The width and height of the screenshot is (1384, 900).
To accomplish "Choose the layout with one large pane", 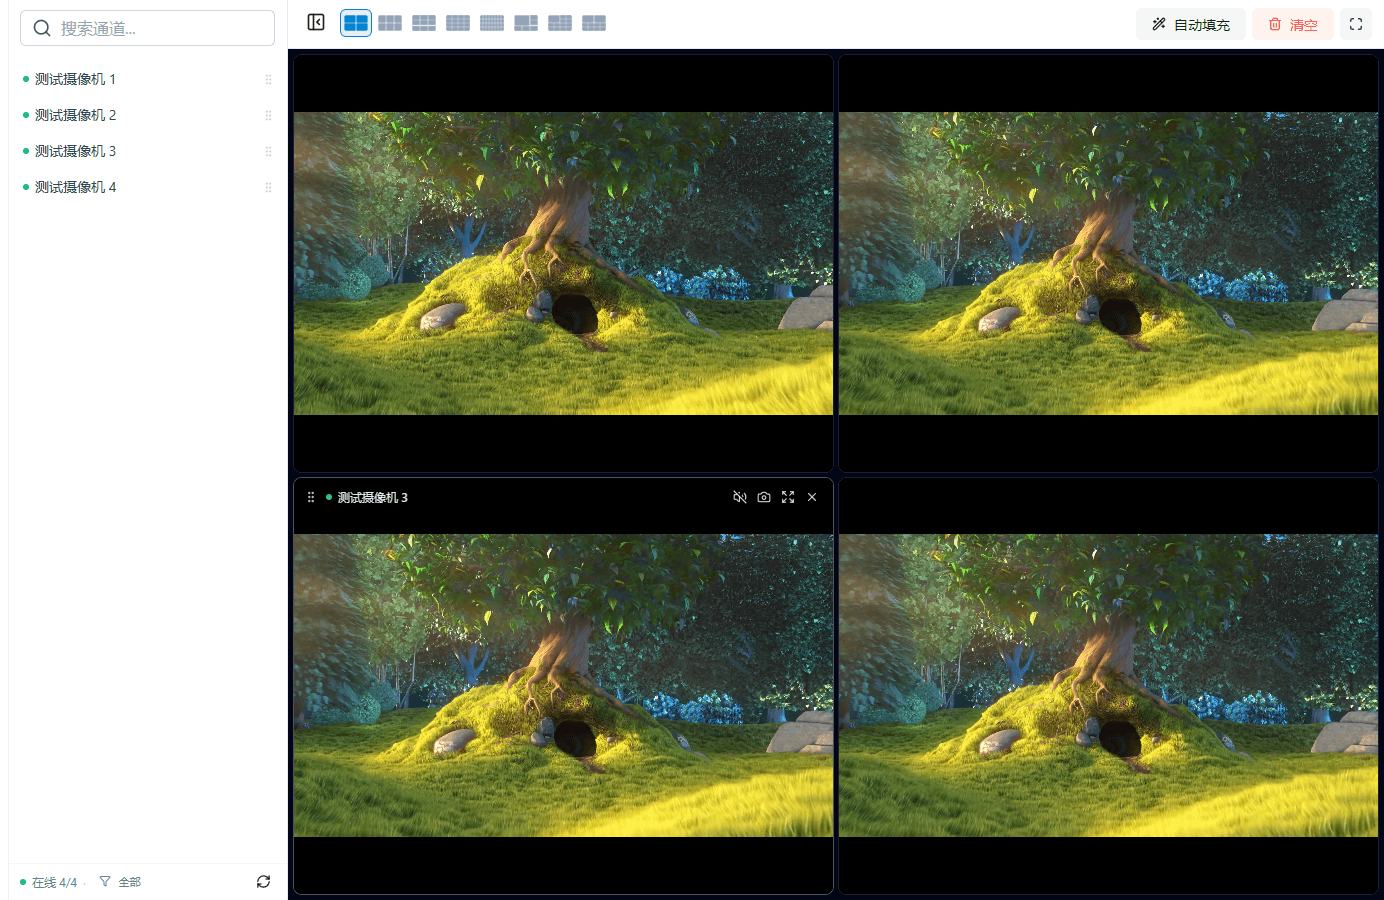I will pos(526,23).
